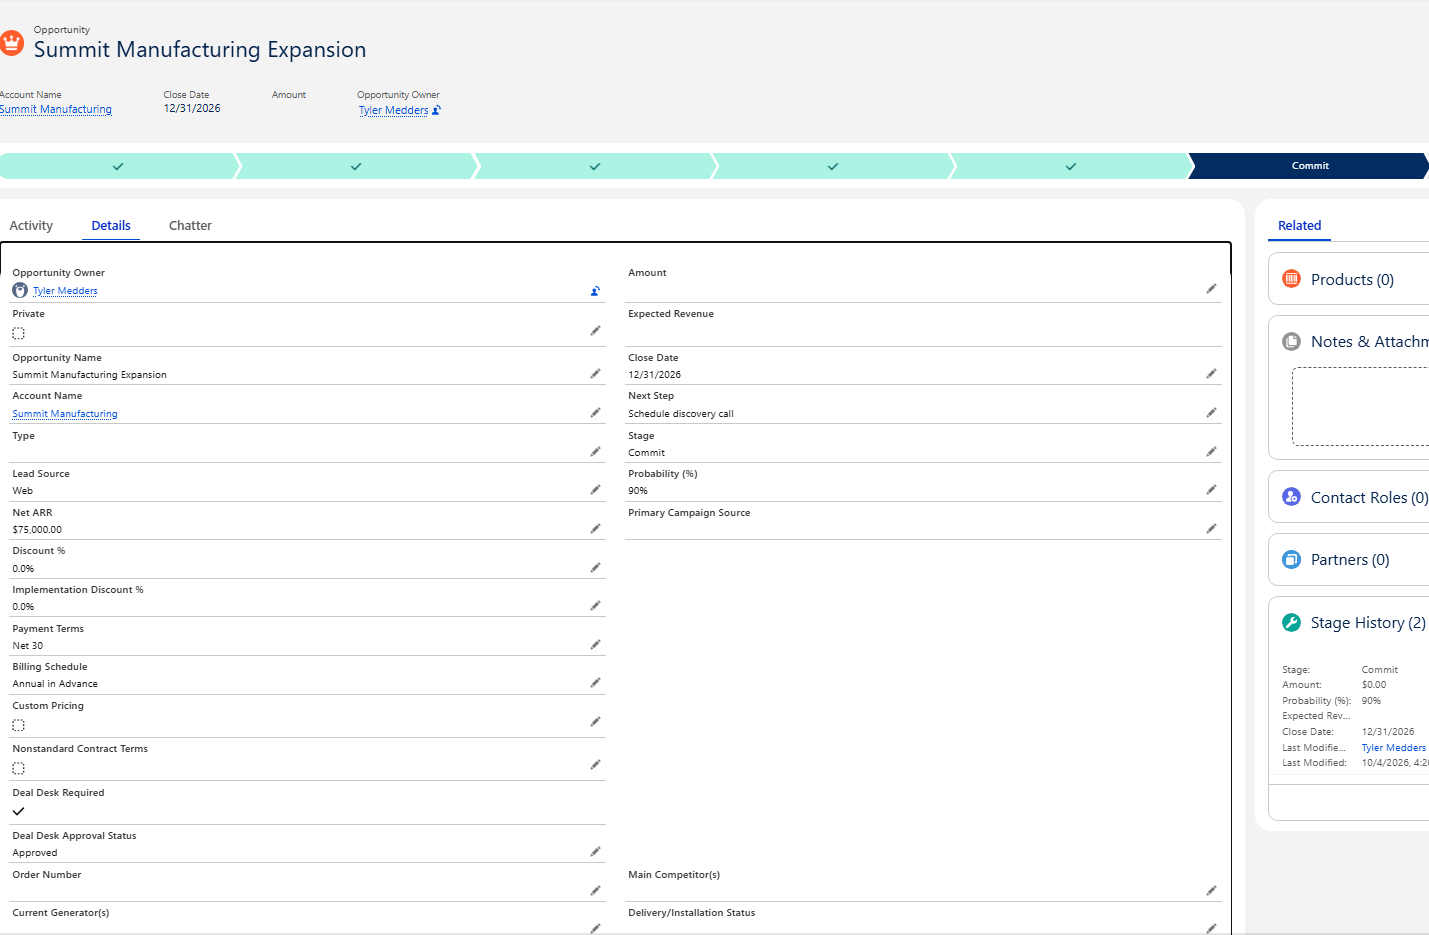Edit Opportunity Name with pencil icon
Screen dimensions: 1429x935
point(595,373)
